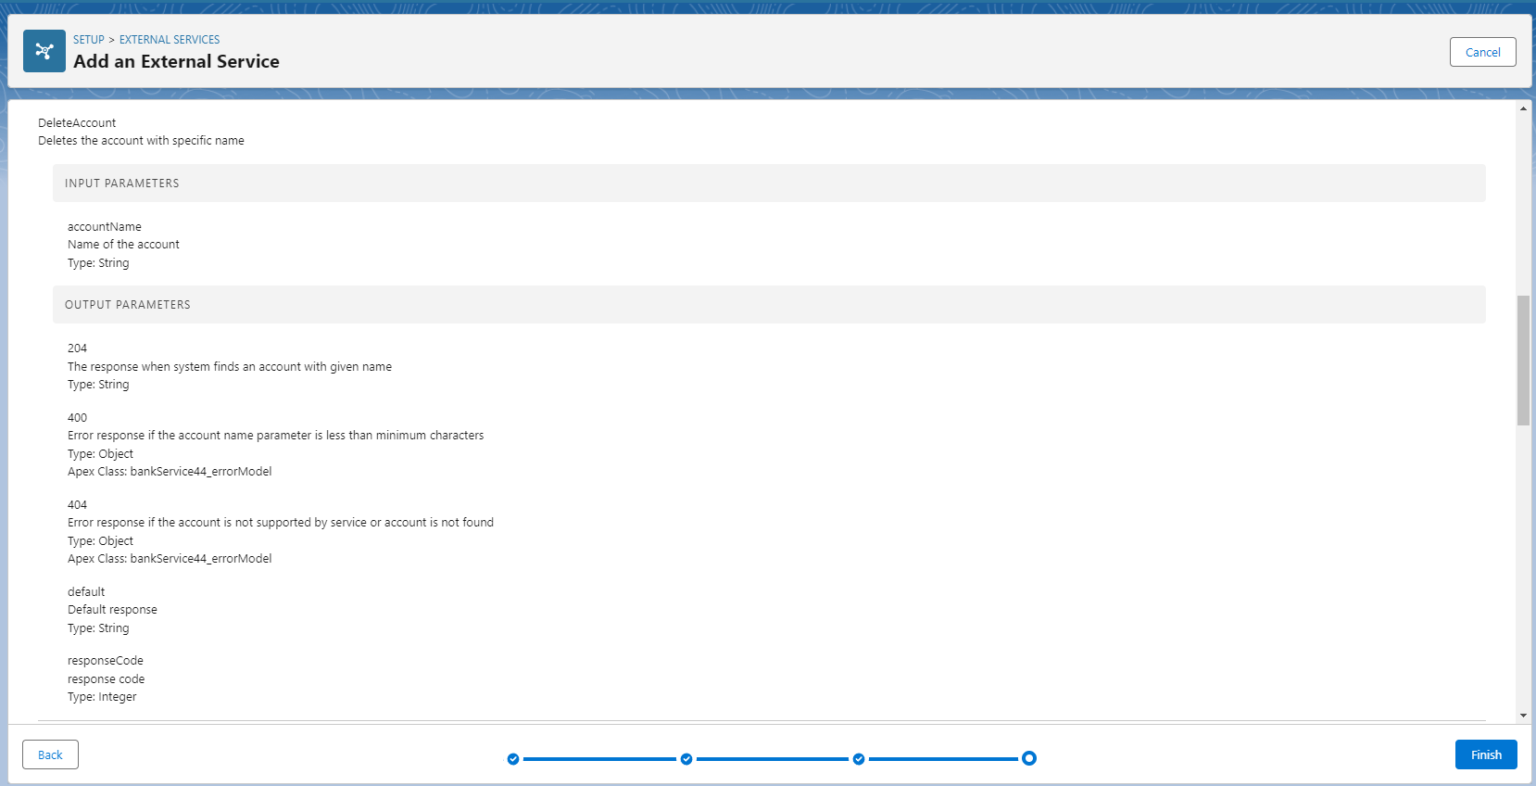
Task: Select the second completed progress step checkmark
Action: (x=686, y=758)
